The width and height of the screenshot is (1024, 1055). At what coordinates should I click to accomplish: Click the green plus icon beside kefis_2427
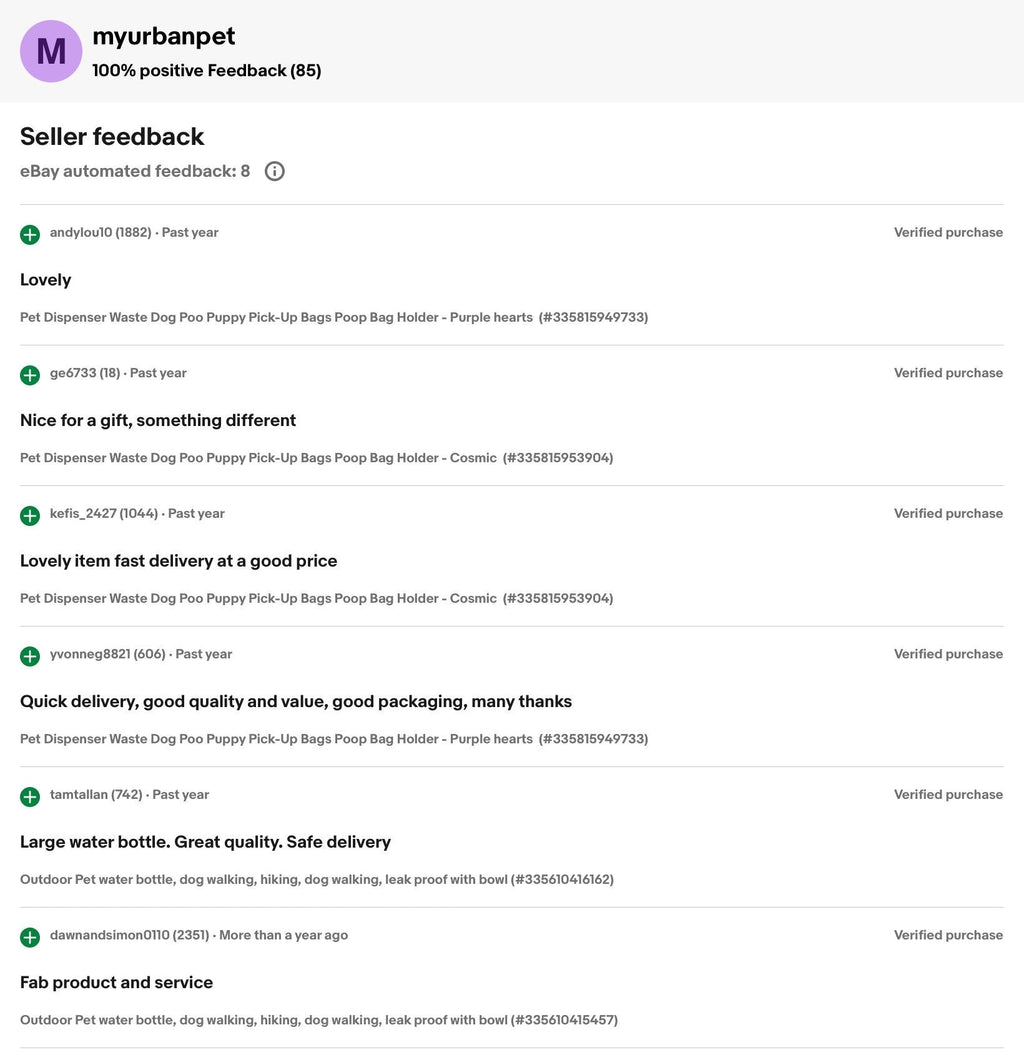(x=30, y=516)
